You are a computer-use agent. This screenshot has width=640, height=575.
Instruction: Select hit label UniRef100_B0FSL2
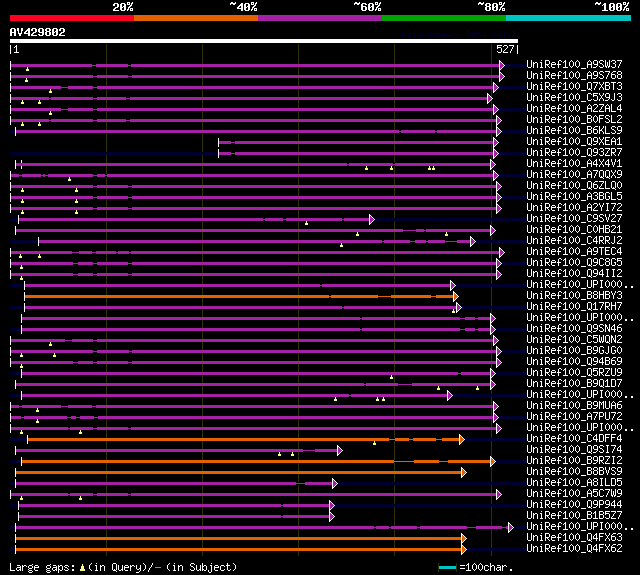coord(574,120)
